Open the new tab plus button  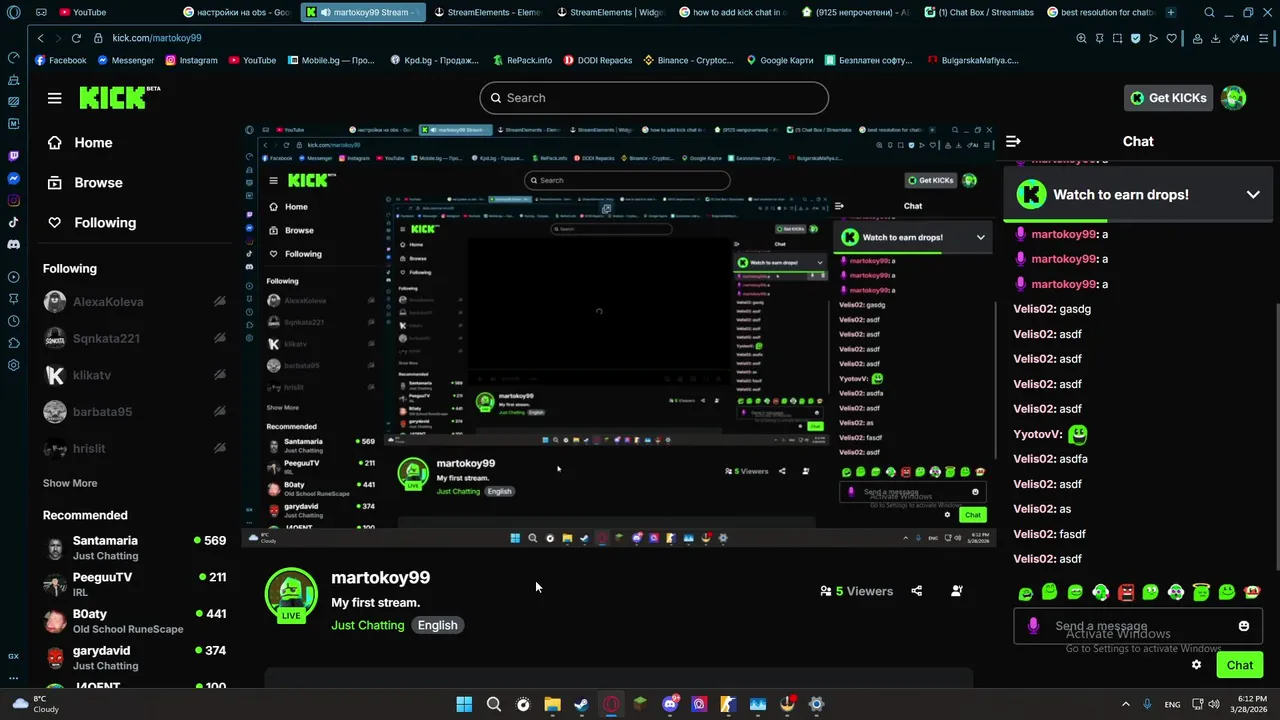point(1170,12)
